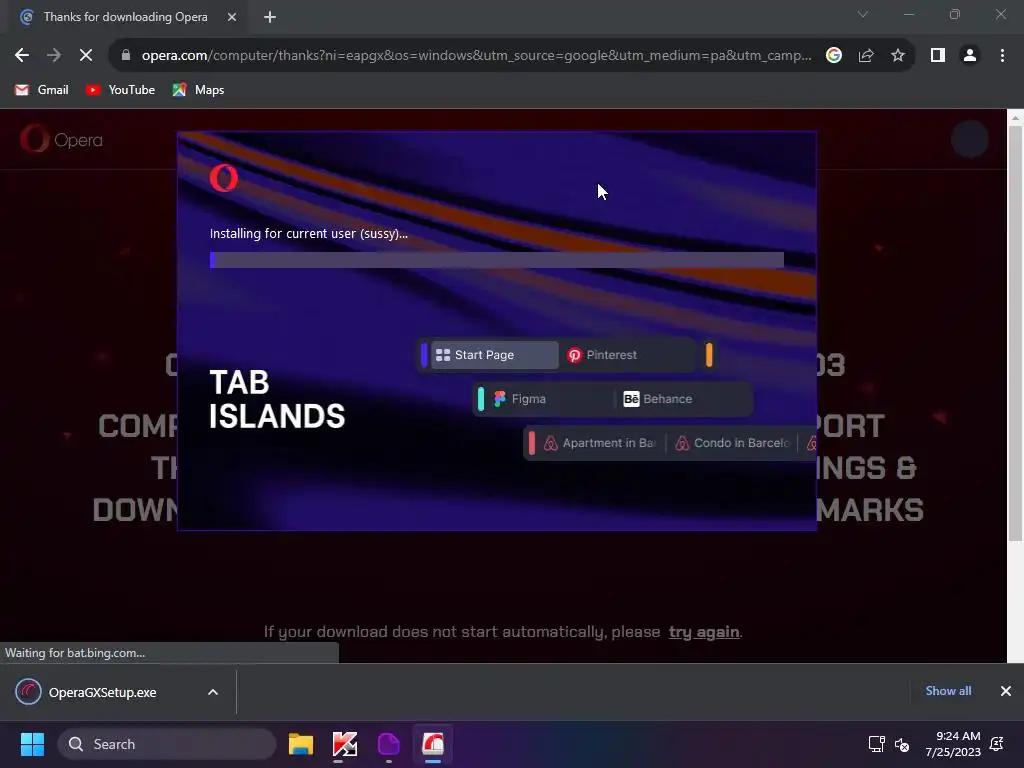Screen dimensions: 1024x768
Task: Toggle the browser side panel icon
Action: 938,56
